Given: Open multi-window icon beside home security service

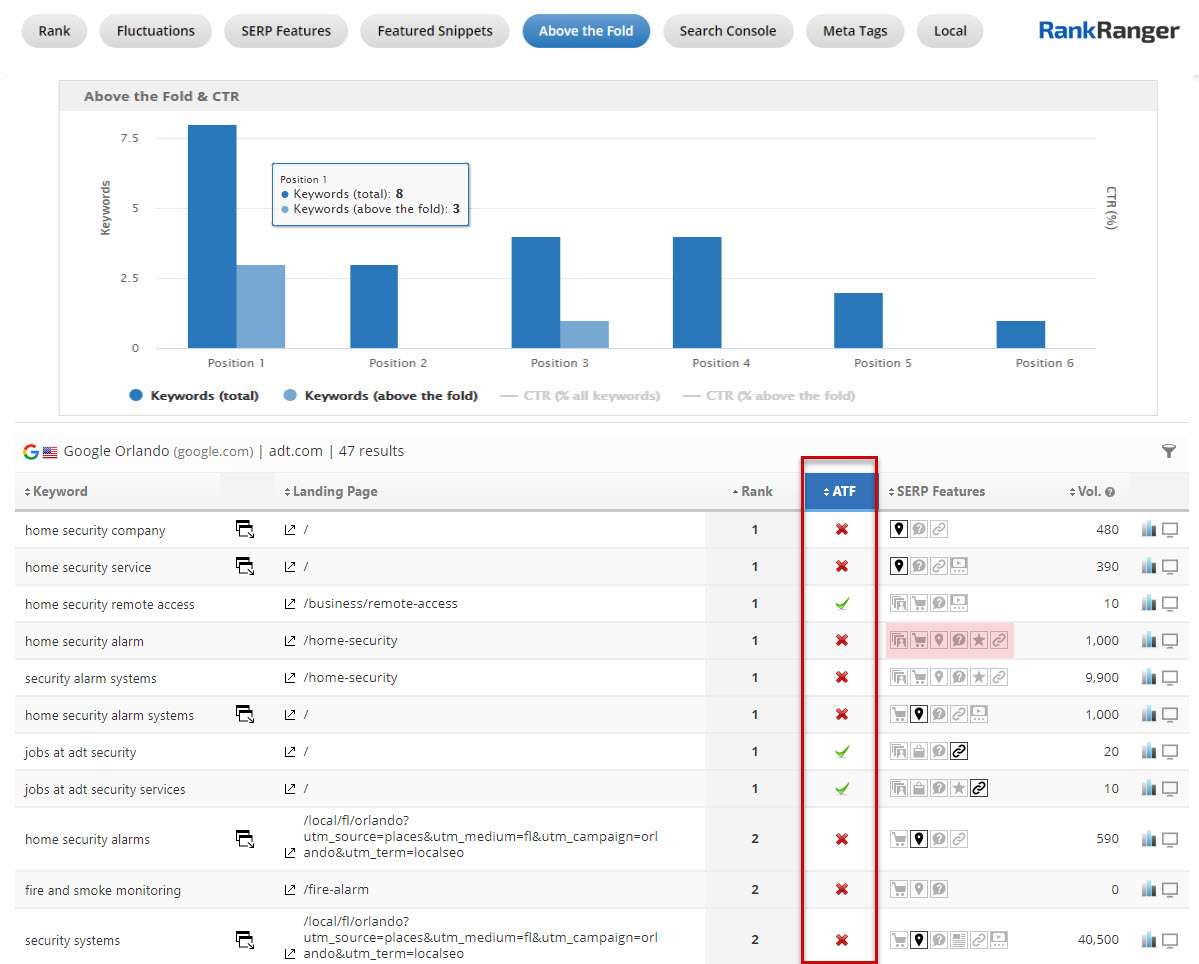Looking at the screenshot, I should click(245, 567).
